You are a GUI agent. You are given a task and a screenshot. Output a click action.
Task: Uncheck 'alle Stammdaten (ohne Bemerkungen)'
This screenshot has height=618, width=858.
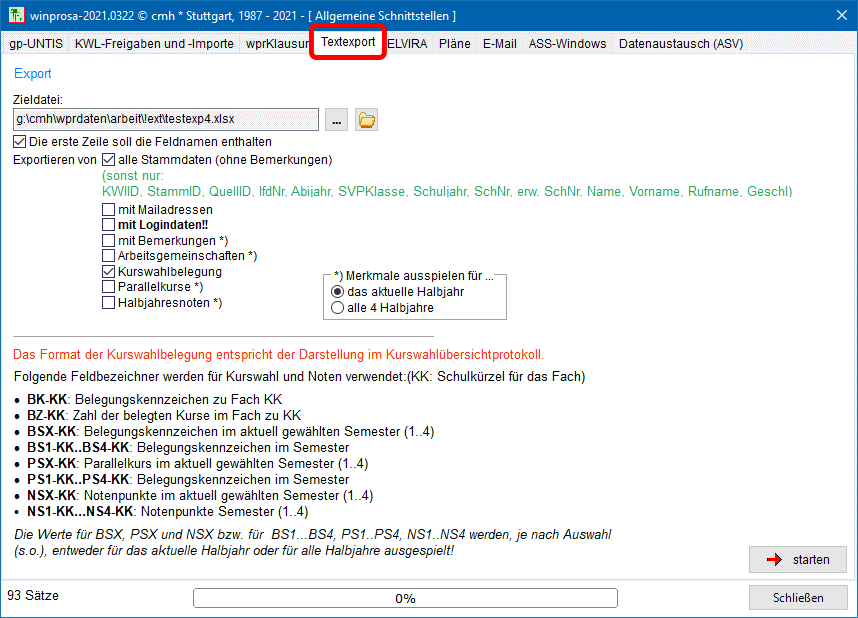108,159
